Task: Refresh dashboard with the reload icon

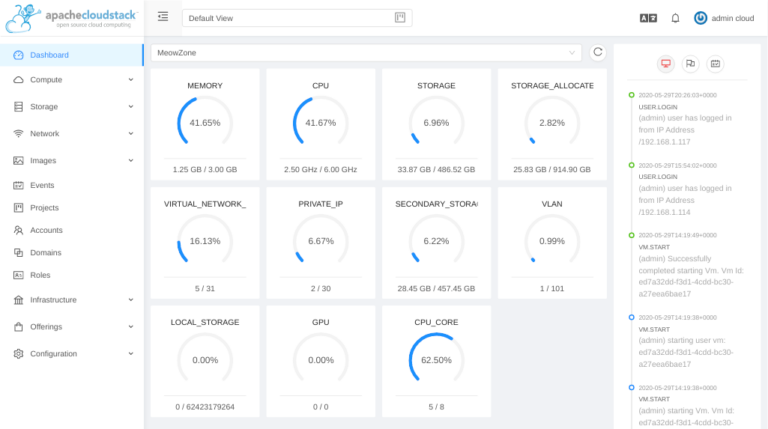Action: (598, 52)
